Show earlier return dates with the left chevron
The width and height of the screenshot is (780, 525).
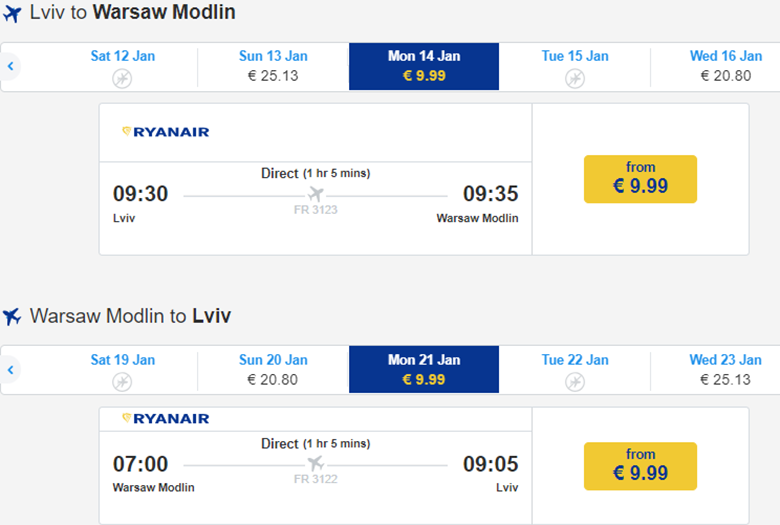point(10,370)
